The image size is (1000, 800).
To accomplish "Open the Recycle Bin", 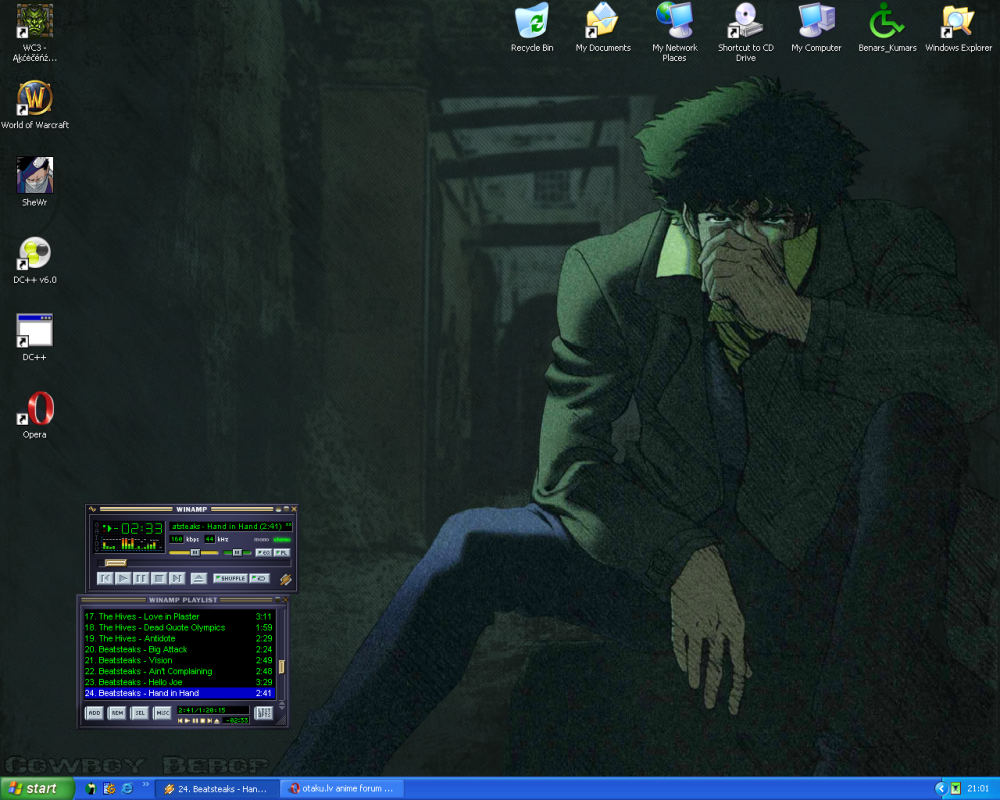I will pyautogui.click(x=532, y=27).
